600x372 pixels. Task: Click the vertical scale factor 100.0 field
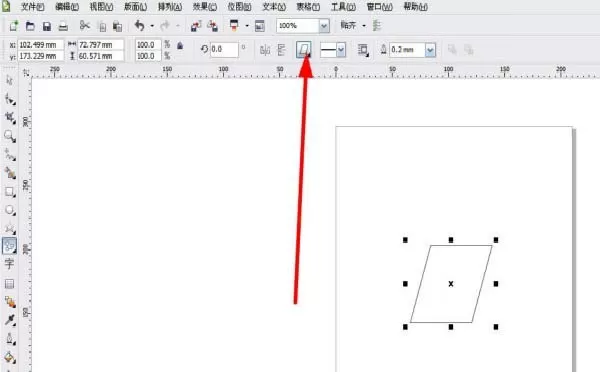148,56
